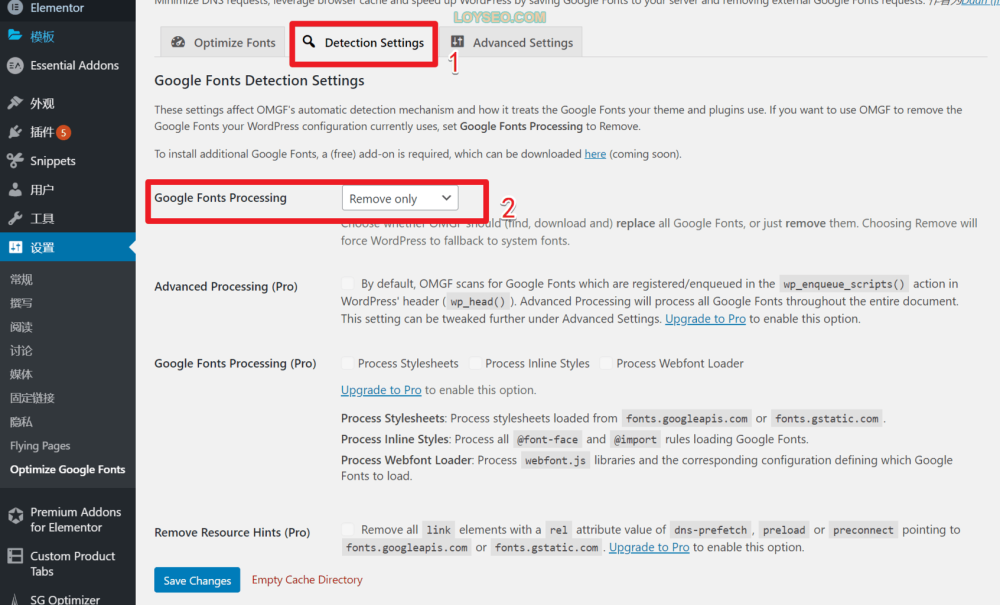The width and height of the screenshot is (1000, 605).
Task: Open 讨论 discussion settings submenu
Action: click(x=22, y=351)
